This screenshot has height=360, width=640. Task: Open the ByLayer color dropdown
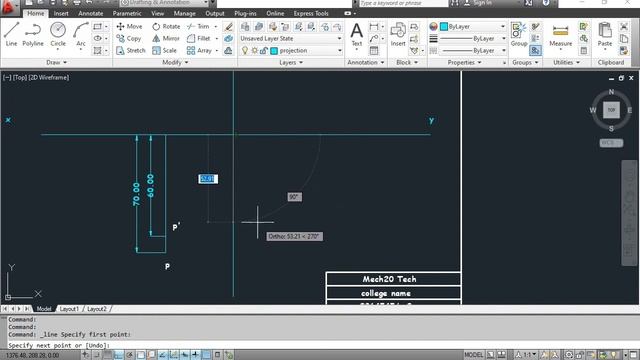point(473,27)
